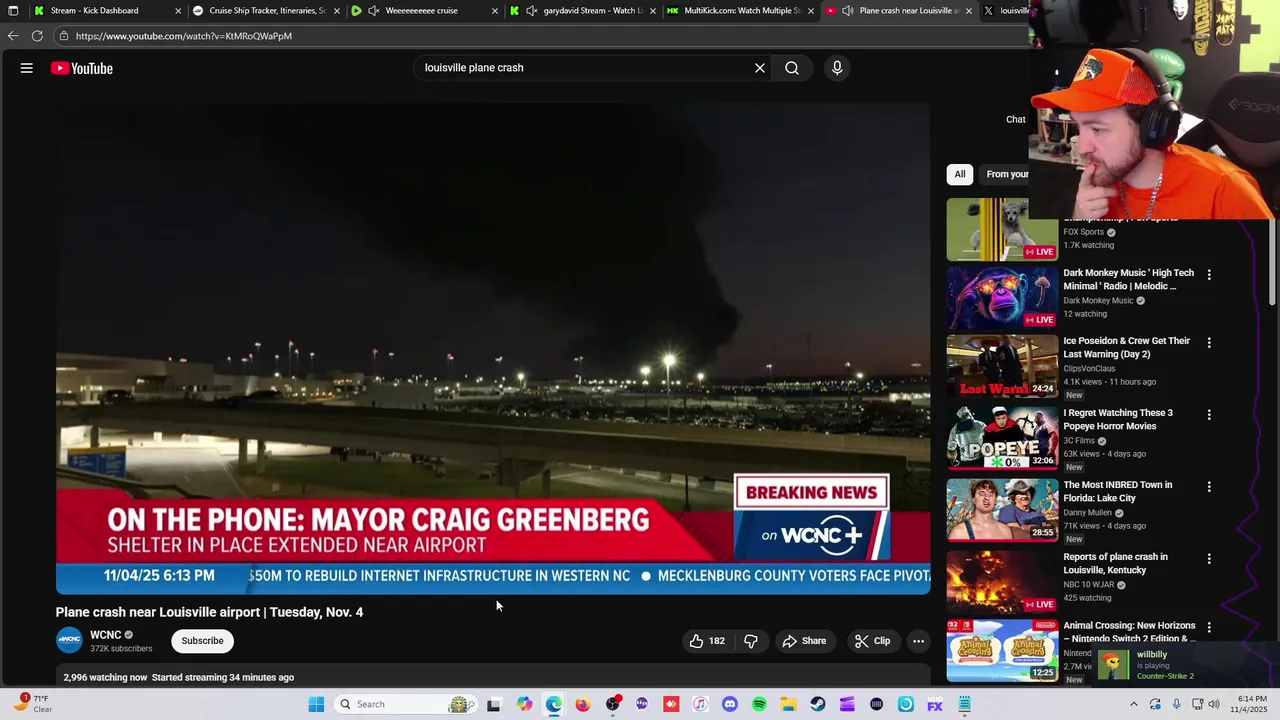1280x720 pixels.
Task: Open Microsoft Edge from taskbar
Action: (x=554, y=704)
